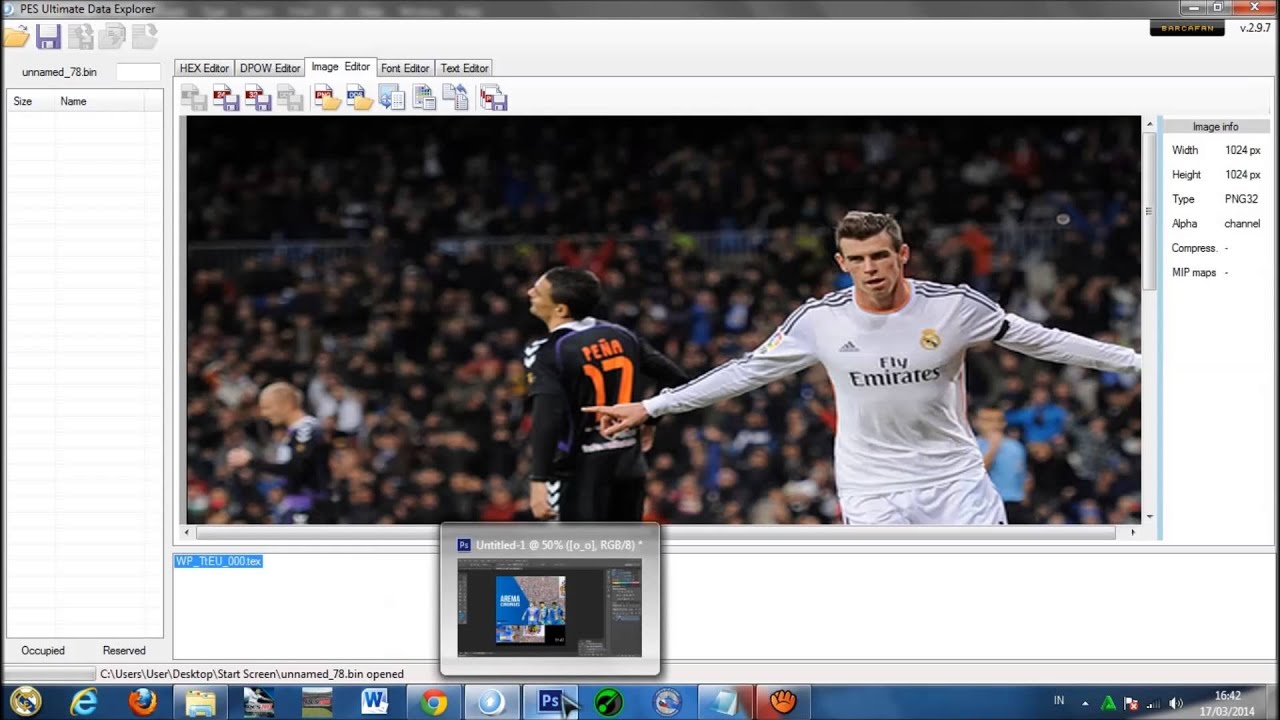Click the color palette table icon
The width and height of the screenshot is (1280, 720).
pyautogui.click(x=424, y=97)
